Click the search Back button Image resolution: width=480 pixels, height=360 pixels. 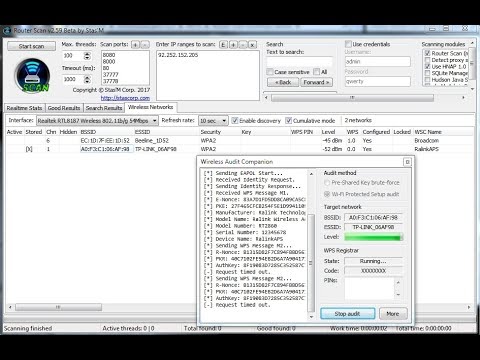click(x=283, y=82)
